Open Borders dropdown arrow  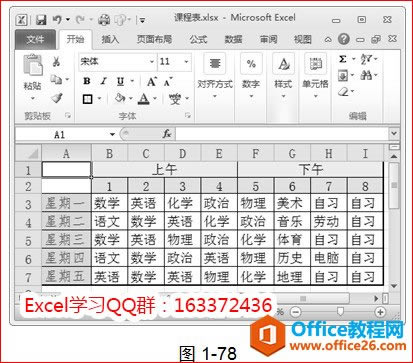[99, 99]
